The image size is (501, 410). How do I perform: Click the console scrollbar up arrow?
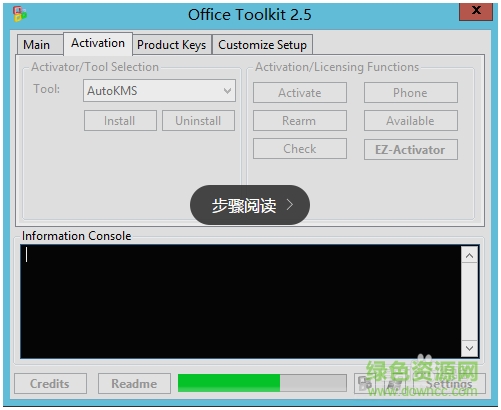click(x=470, y=255)
